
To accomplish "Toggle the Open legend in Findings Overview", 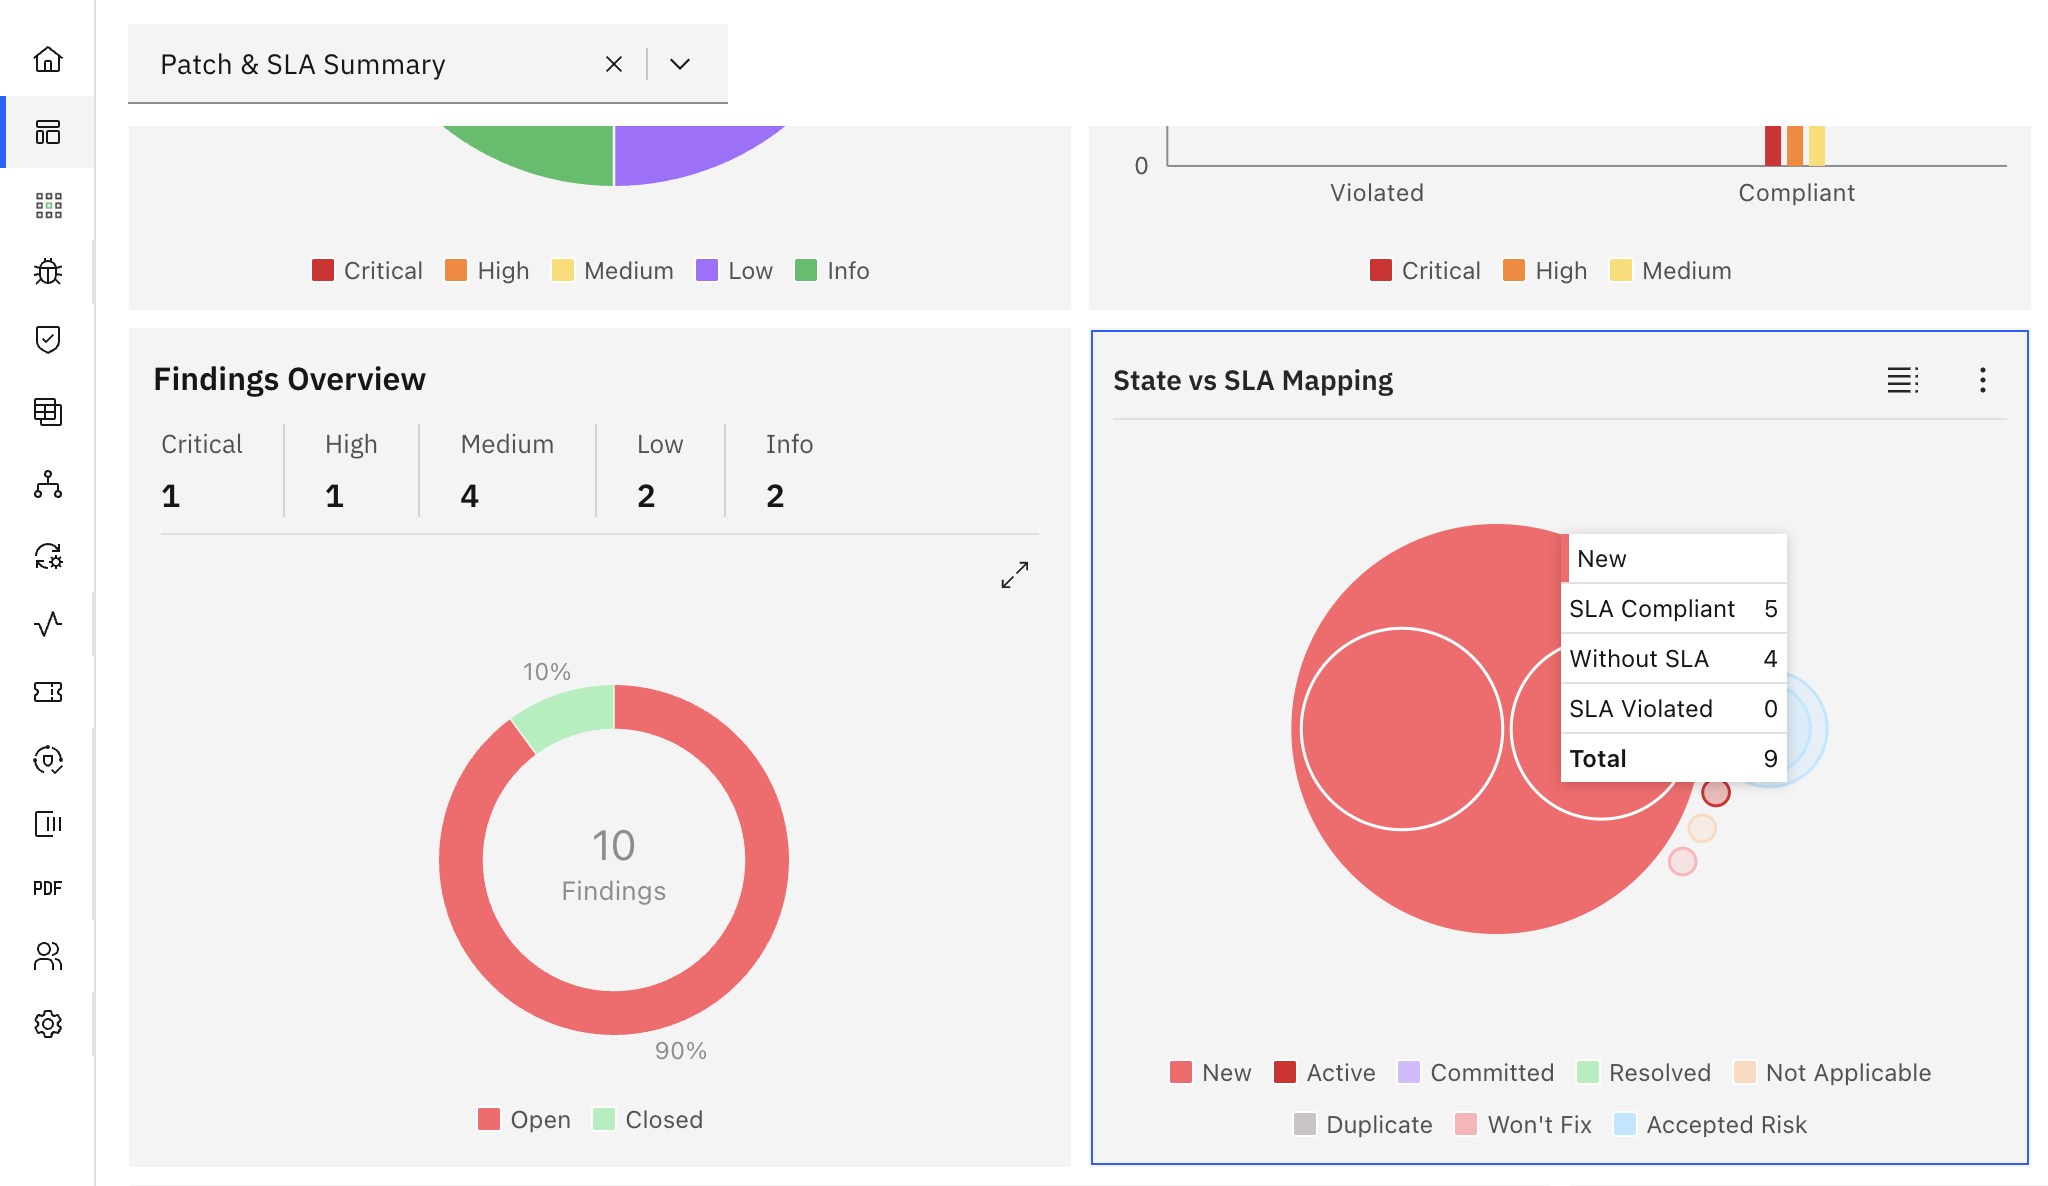I will point(524,1119).
